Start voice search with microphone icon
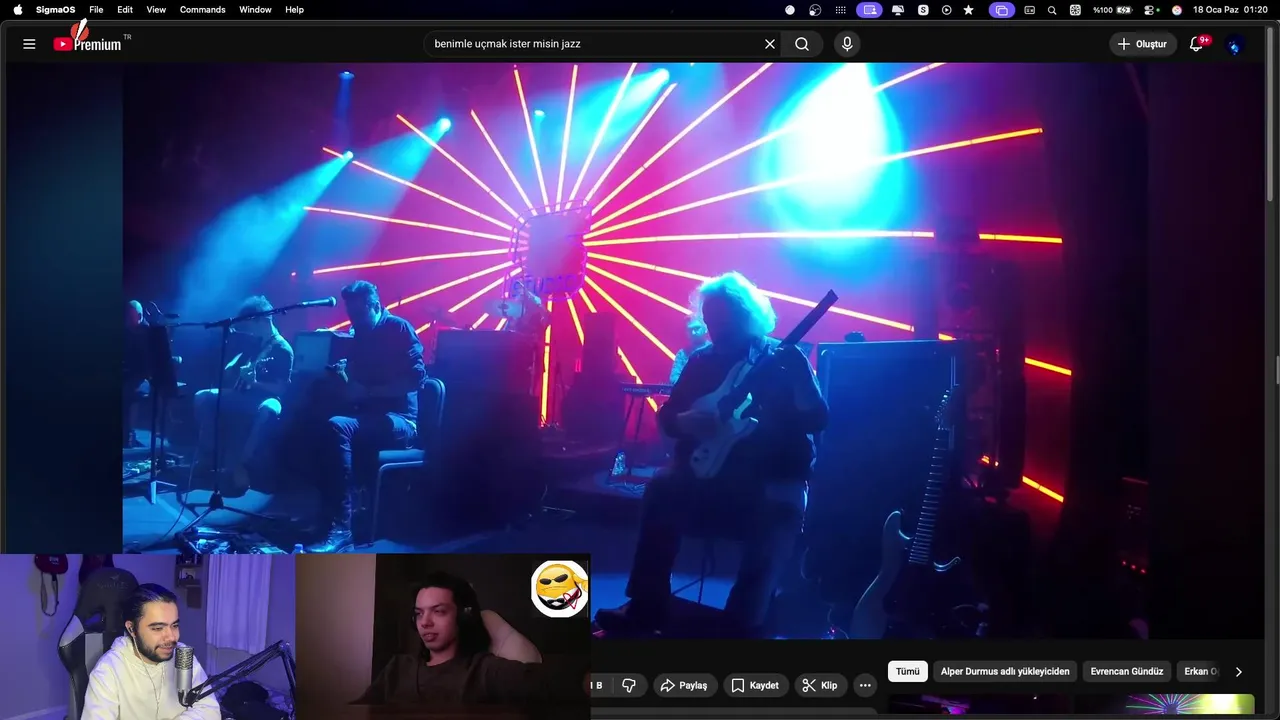 [847, 44]
